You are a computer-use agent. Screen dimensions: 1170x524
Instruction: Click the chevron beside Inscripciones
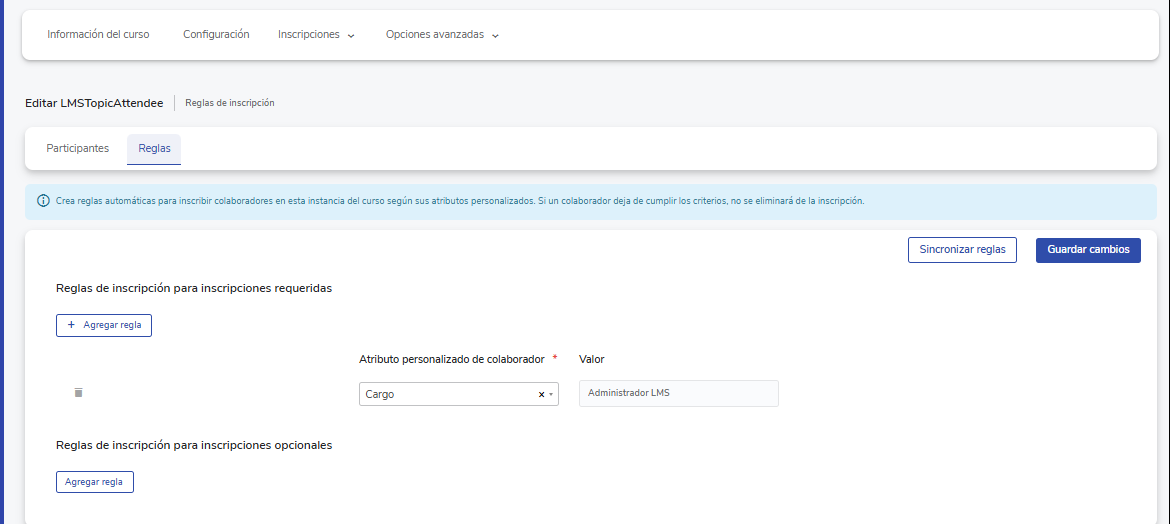coord(351,36)
